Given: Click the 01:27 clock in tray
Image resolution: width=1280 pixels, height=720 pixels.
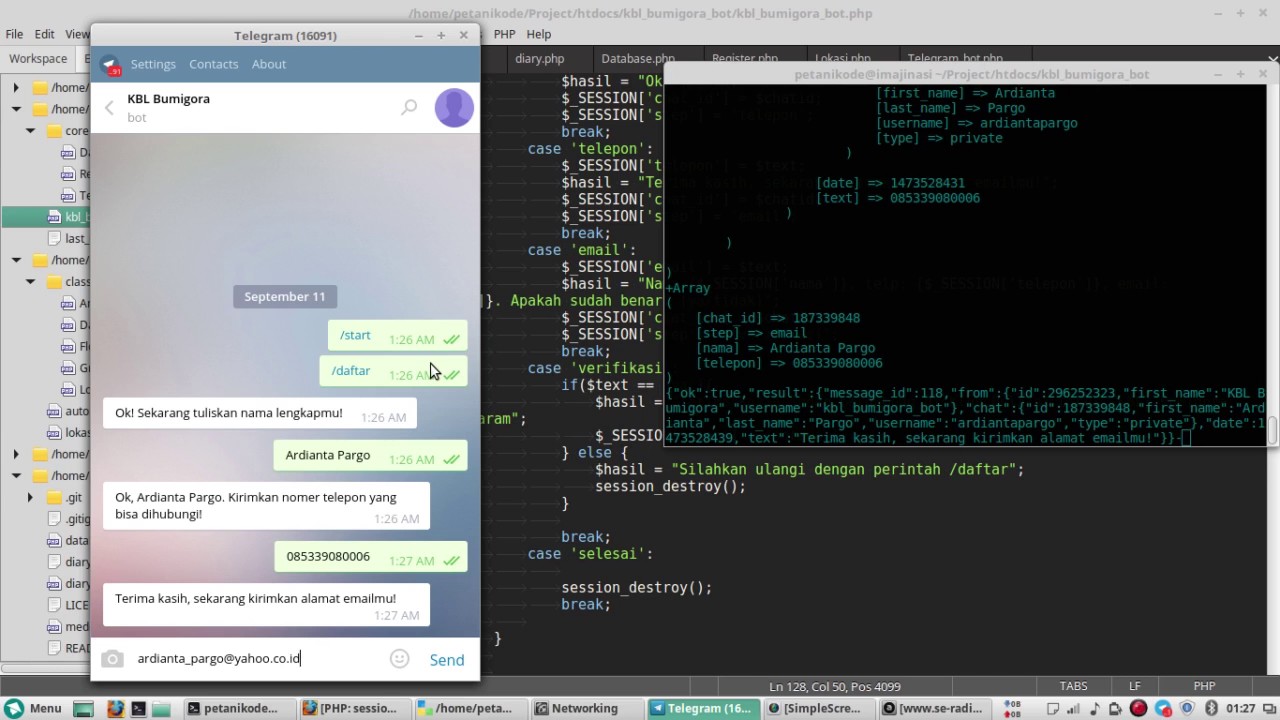Looking at the screenshot, I should pyautogui.click(x=1241, y=708).
